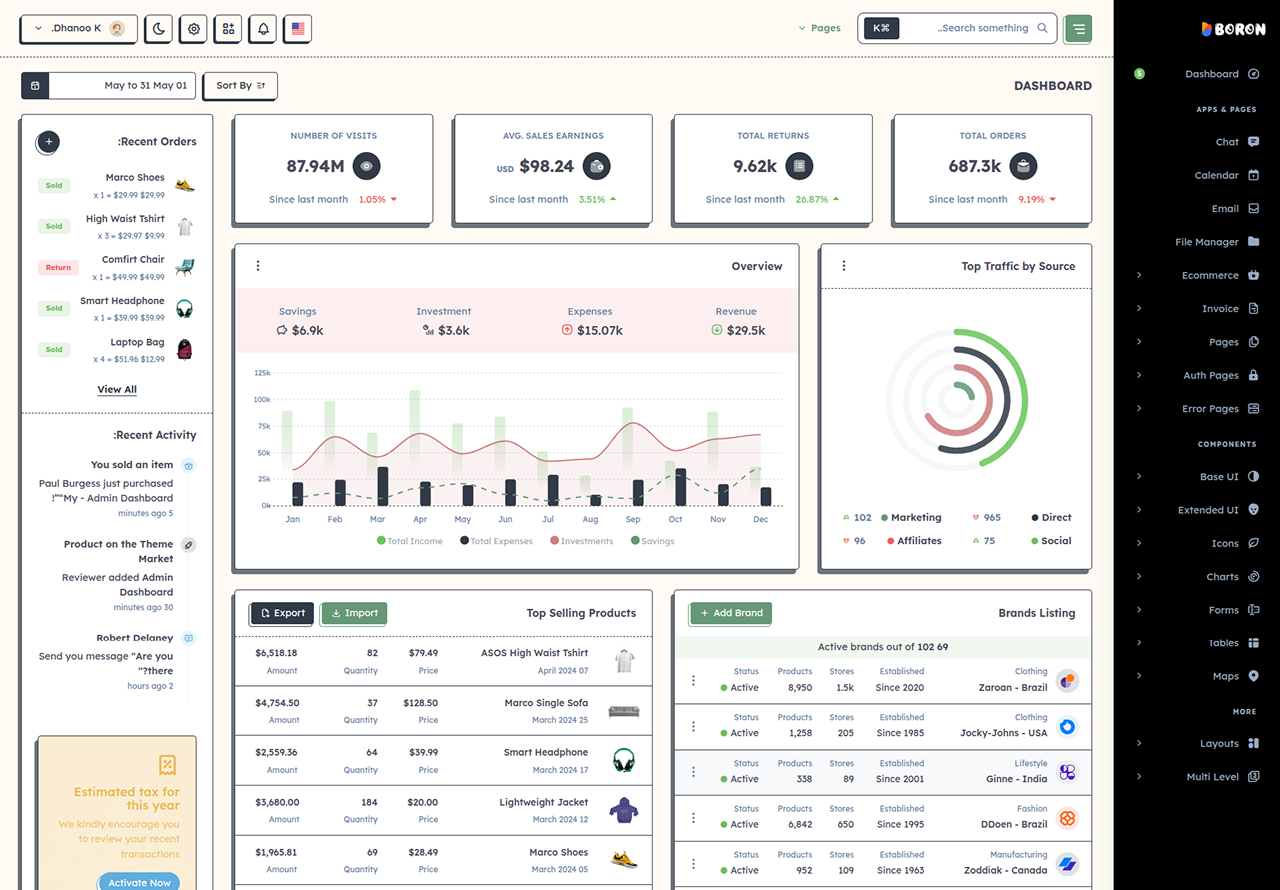Open settings gear in the top bar
The height and width of the screenshot is (890, 1280).
click(194, 29)
